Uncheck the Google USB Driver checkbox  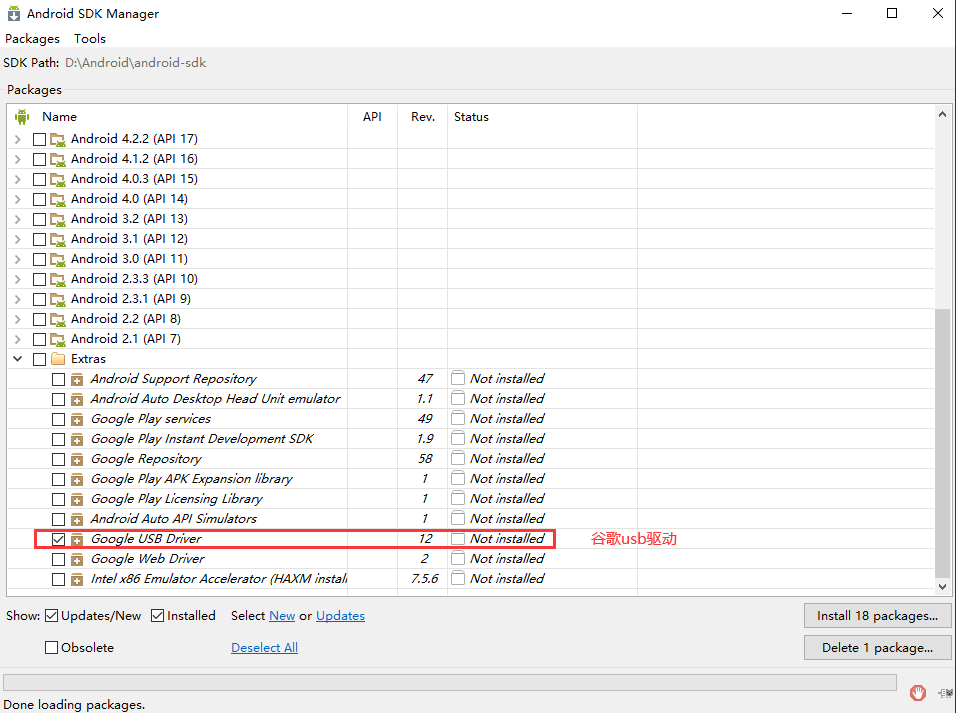tap(59, 539)
